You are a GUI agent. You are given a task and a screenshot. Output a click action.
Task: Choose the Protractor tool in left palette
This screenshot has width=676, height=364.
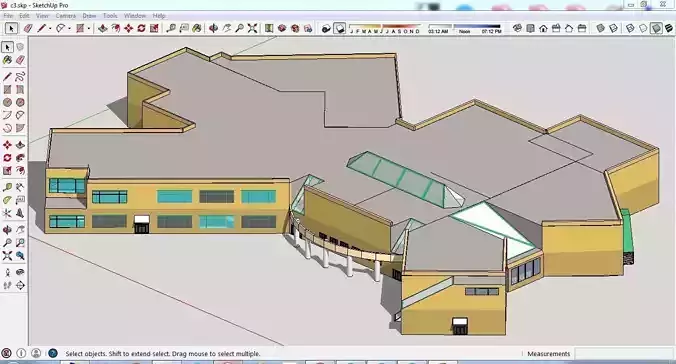click(x=7, y=200)
